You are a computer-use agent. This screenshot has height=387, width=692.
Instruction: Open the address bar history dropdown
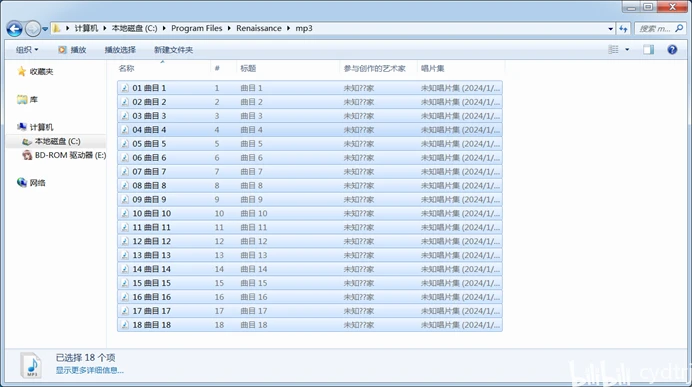pyautogui.click(x=611, y=29)
